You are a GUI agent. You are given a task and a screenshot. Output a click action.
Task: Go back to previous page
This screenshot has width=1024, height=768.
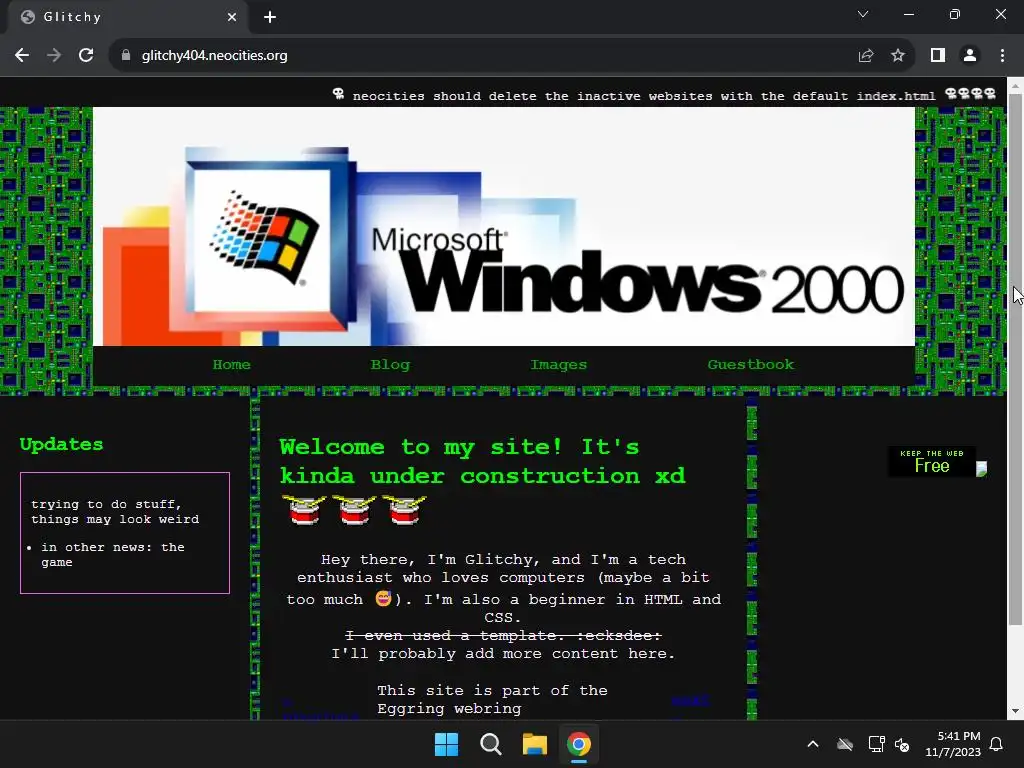22,56
